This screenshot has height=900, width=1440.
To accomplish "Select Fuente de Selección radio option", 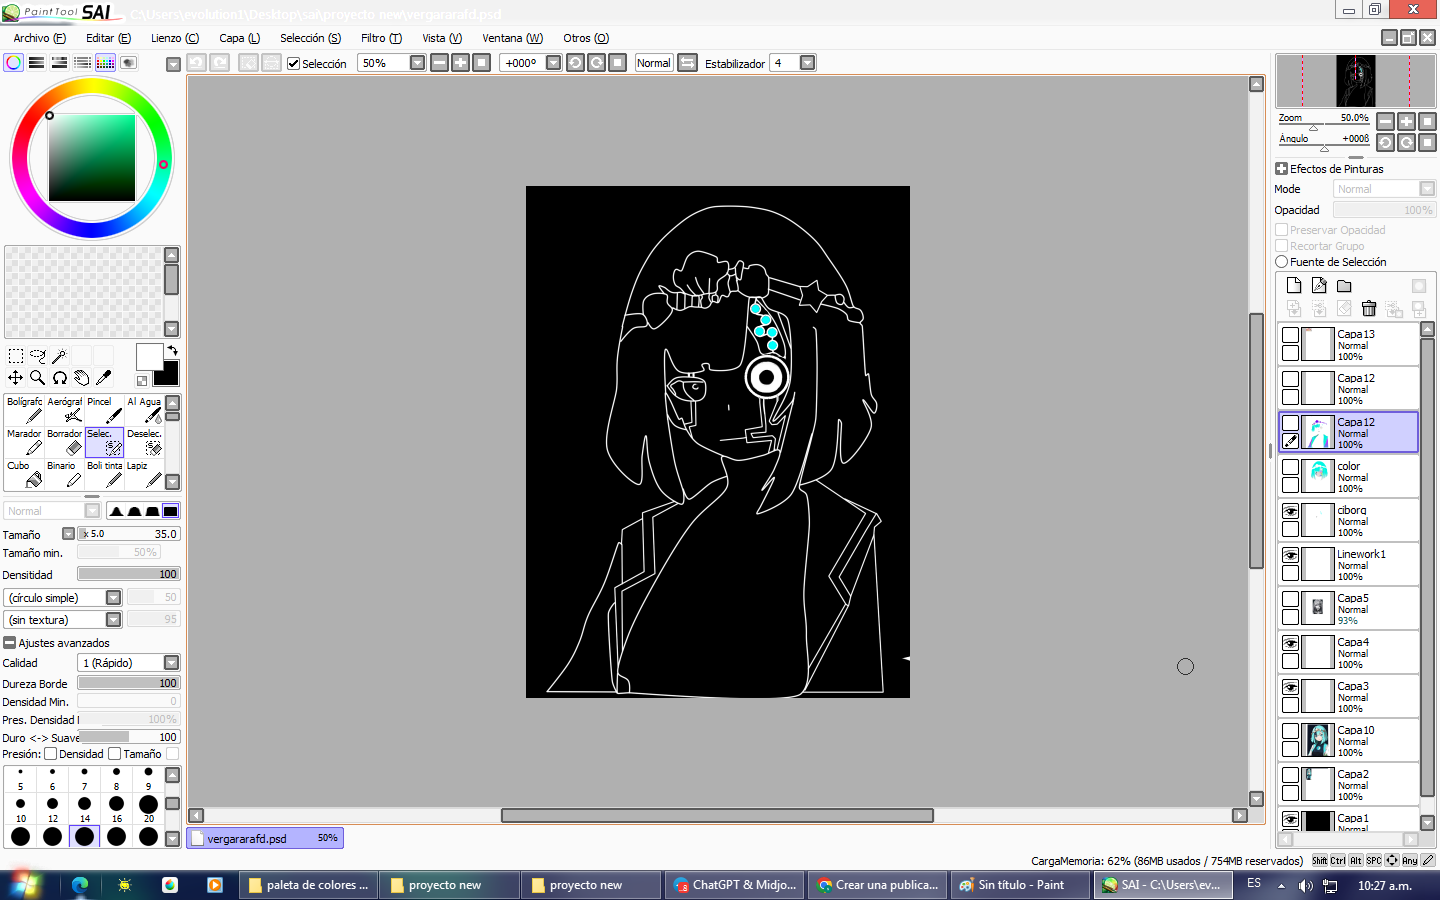I will click(x=1281, y=262).
